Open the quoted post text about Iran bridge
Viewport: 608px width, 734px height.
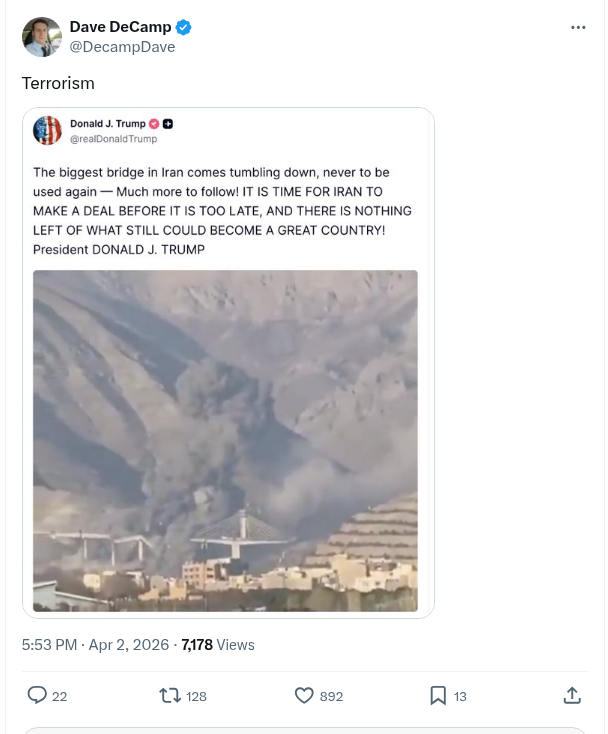(x=222, y=211)
